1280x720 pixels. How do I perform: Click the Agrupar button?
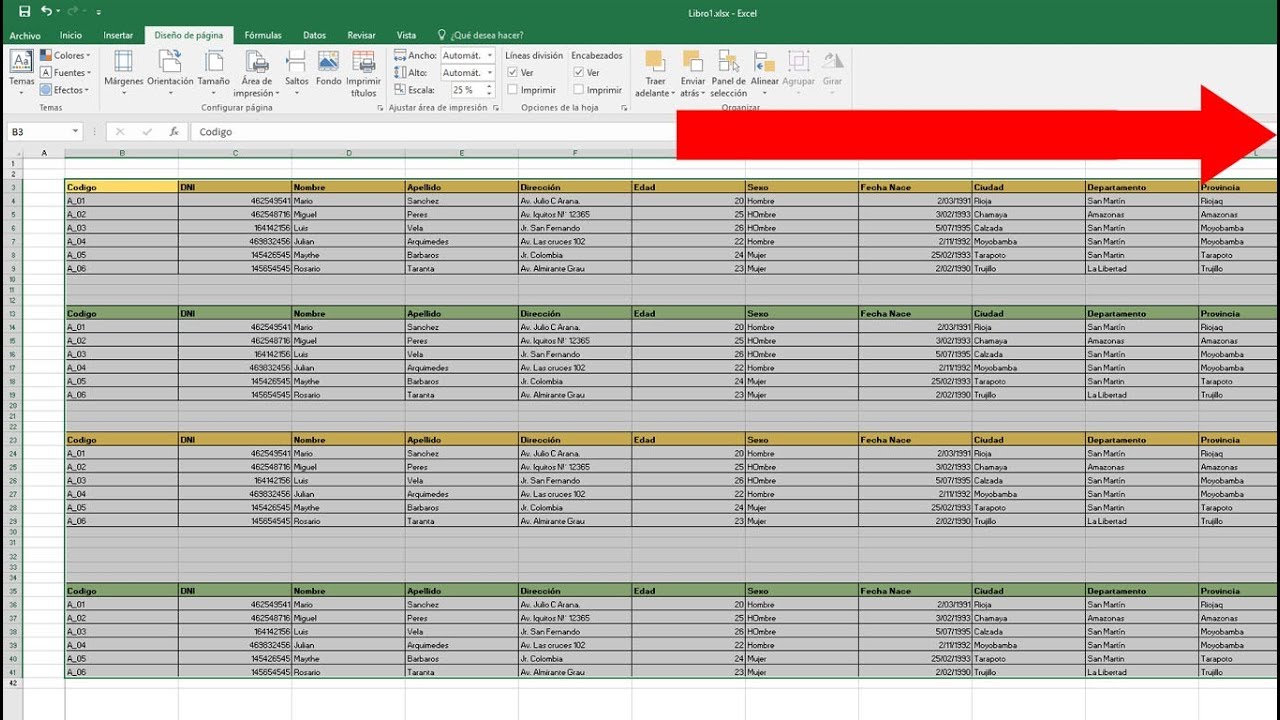799,73
